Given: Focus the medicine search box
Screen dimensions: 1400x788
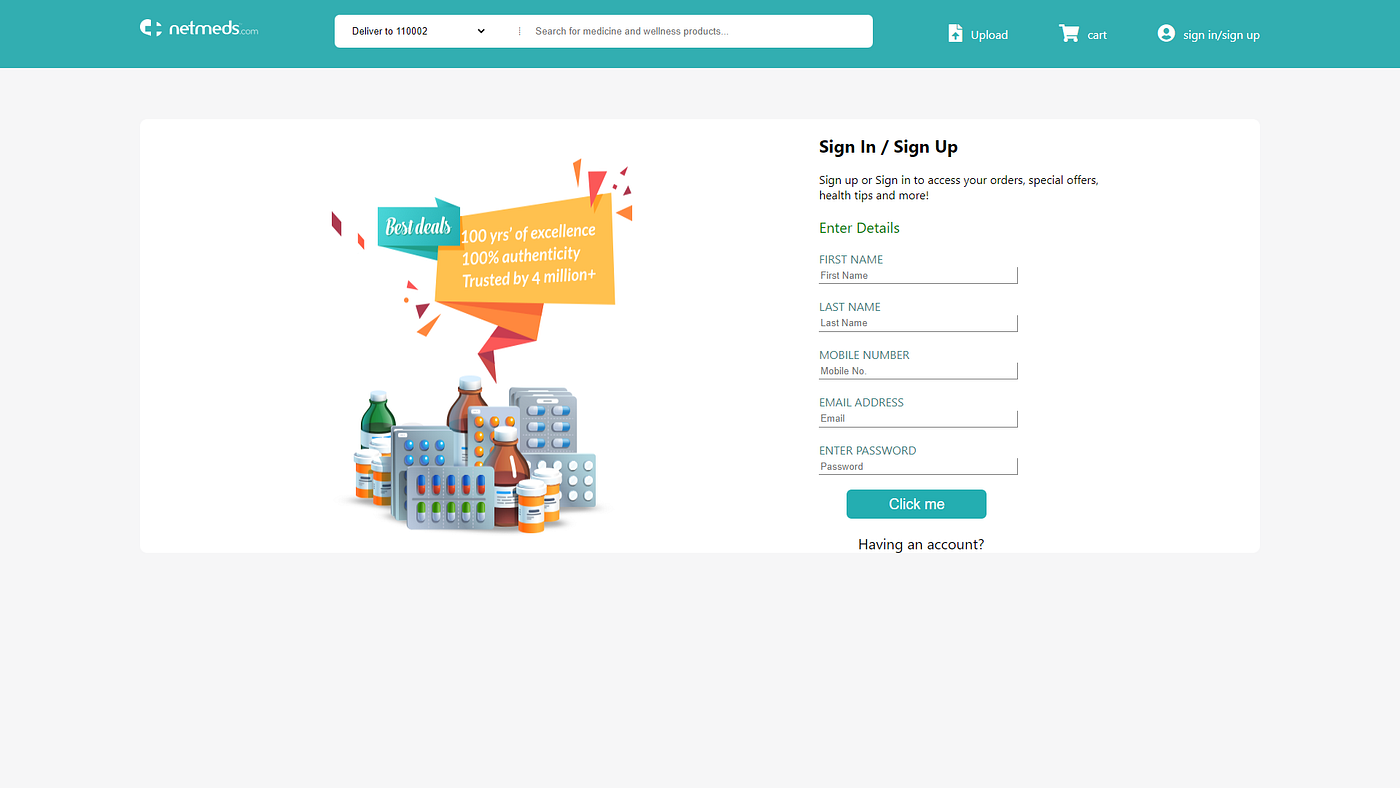Looking at the screenshot, I should click(x=698, y=31).
